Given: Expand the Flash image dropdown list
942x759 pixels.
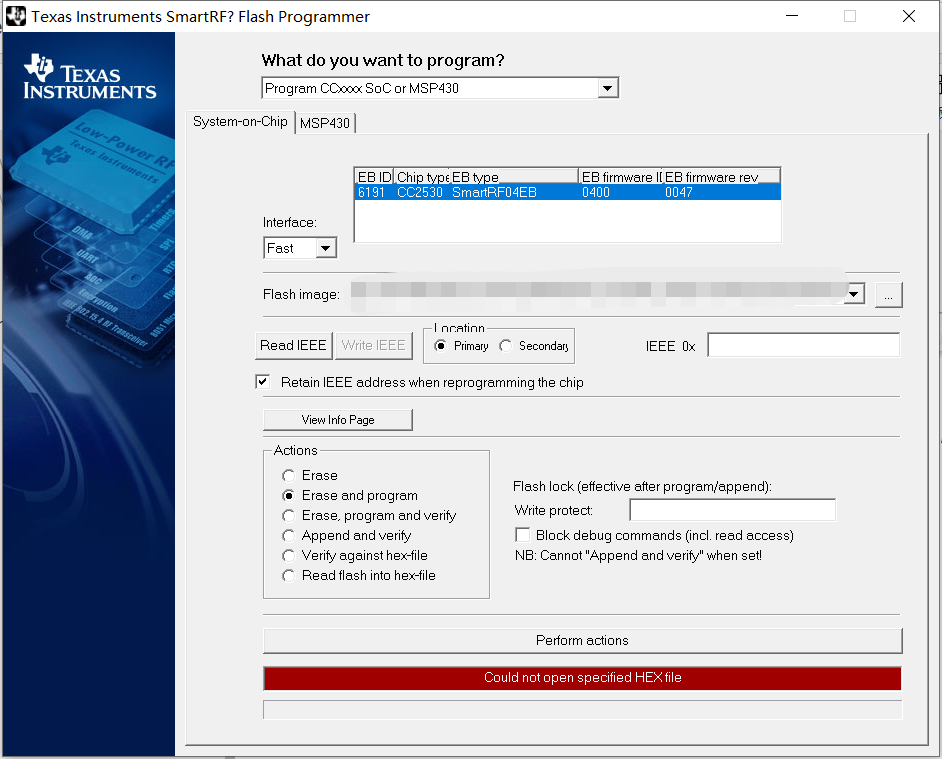Looking at the screenshot, I should (854, 293).
